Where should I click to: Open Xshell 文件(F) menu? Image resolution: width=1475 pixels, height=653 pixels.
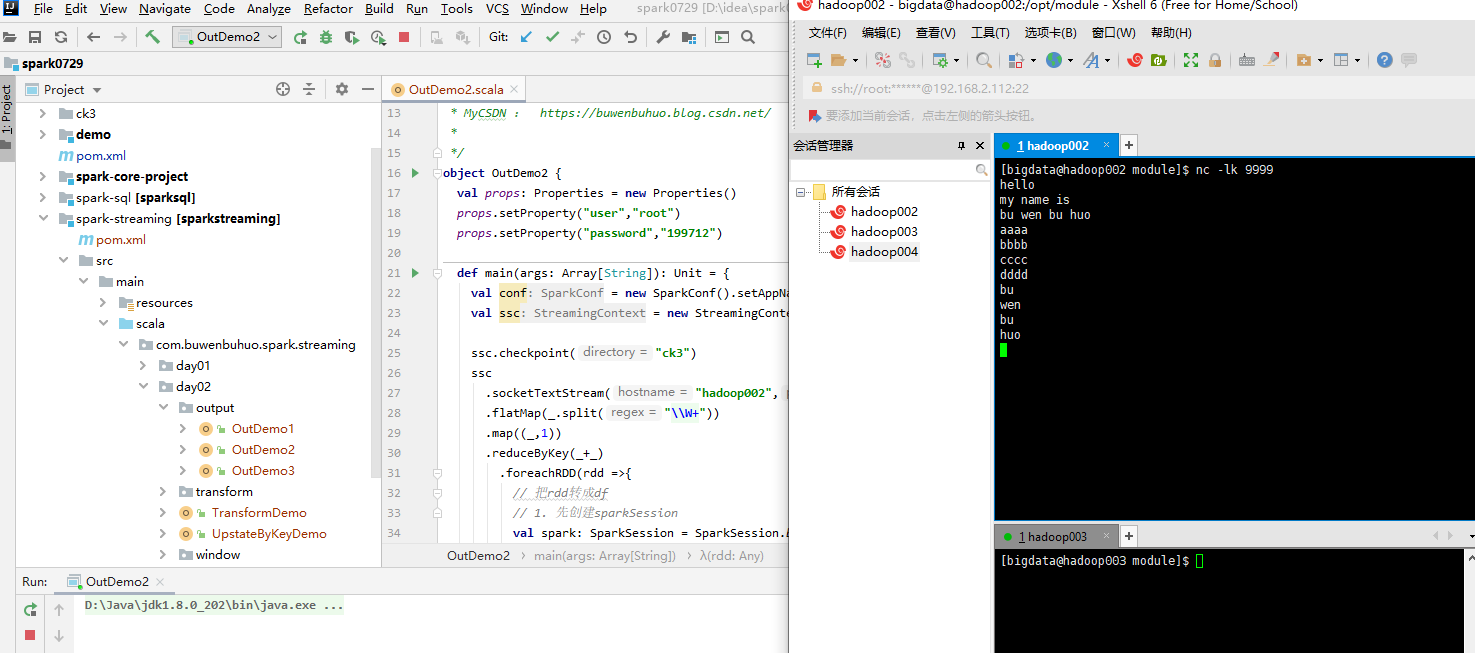[827, 33]
